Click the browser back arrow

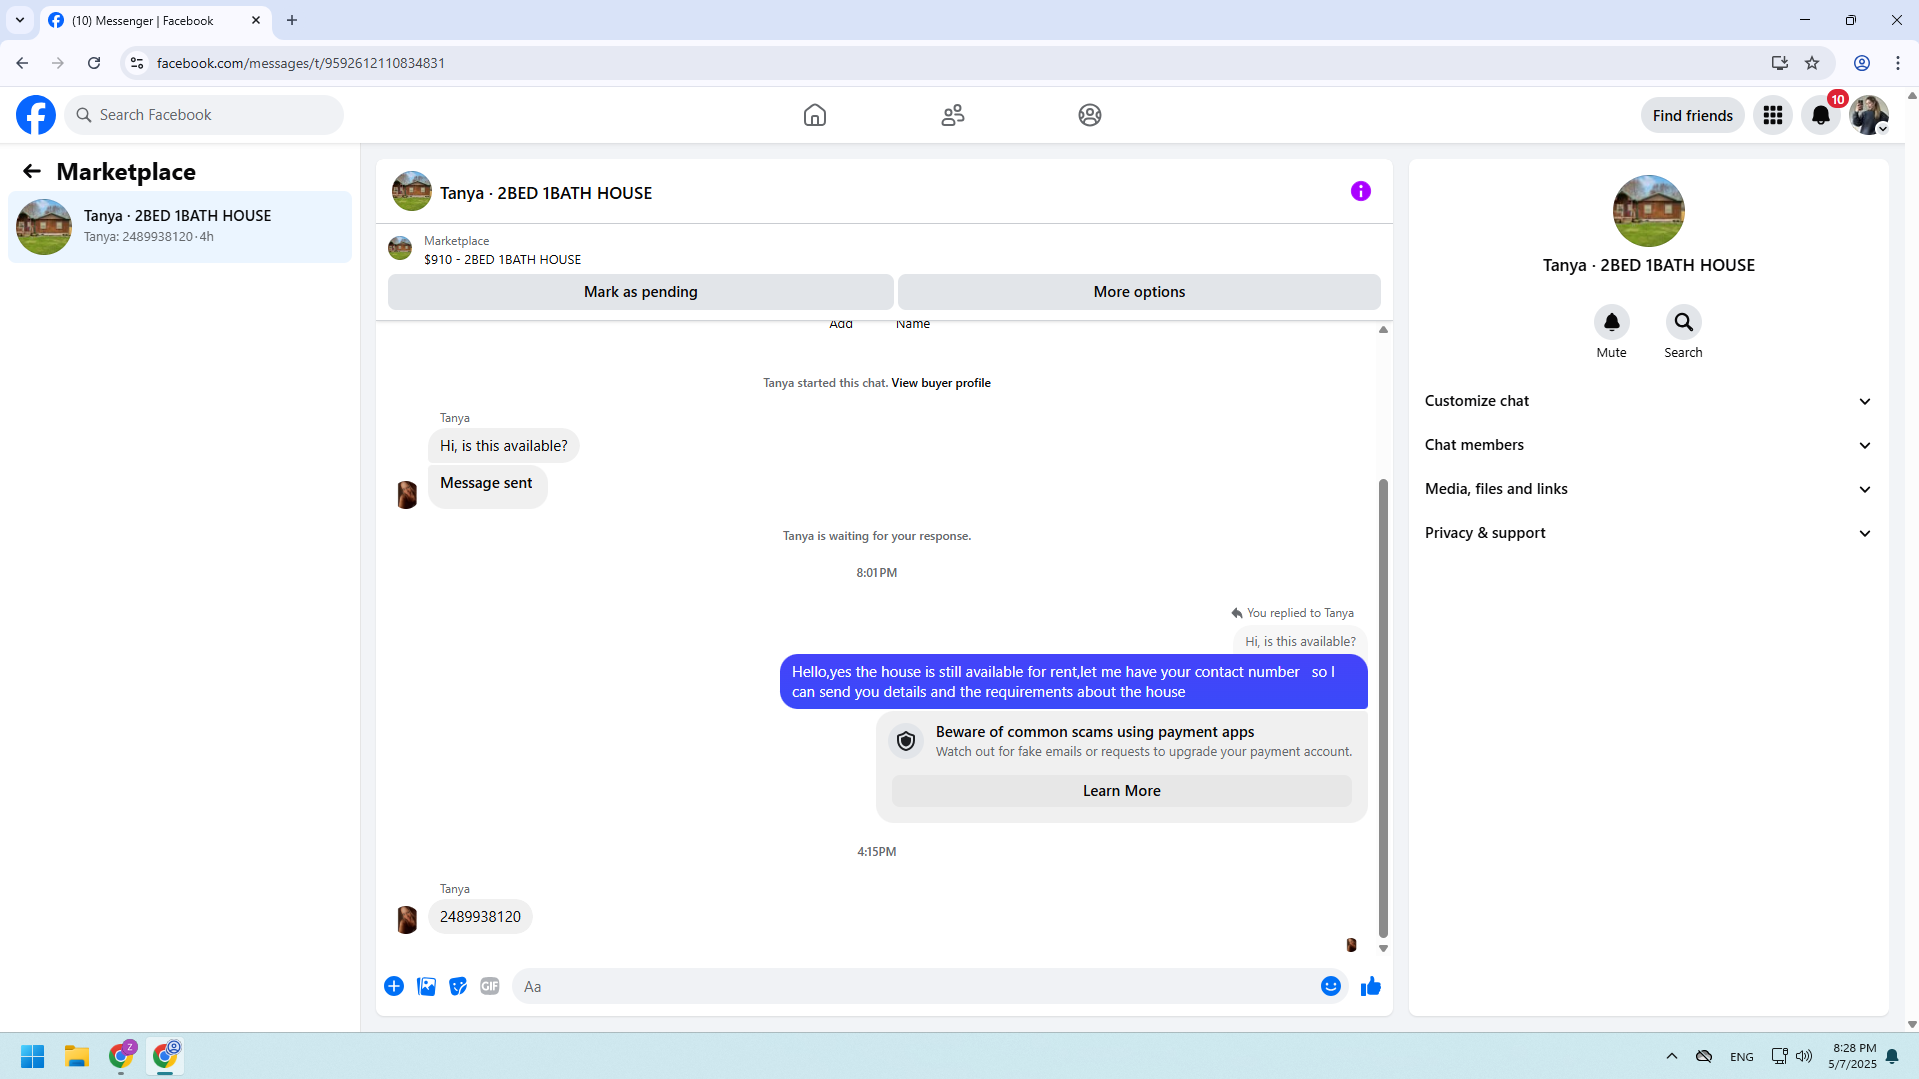[x=22, y=63]
